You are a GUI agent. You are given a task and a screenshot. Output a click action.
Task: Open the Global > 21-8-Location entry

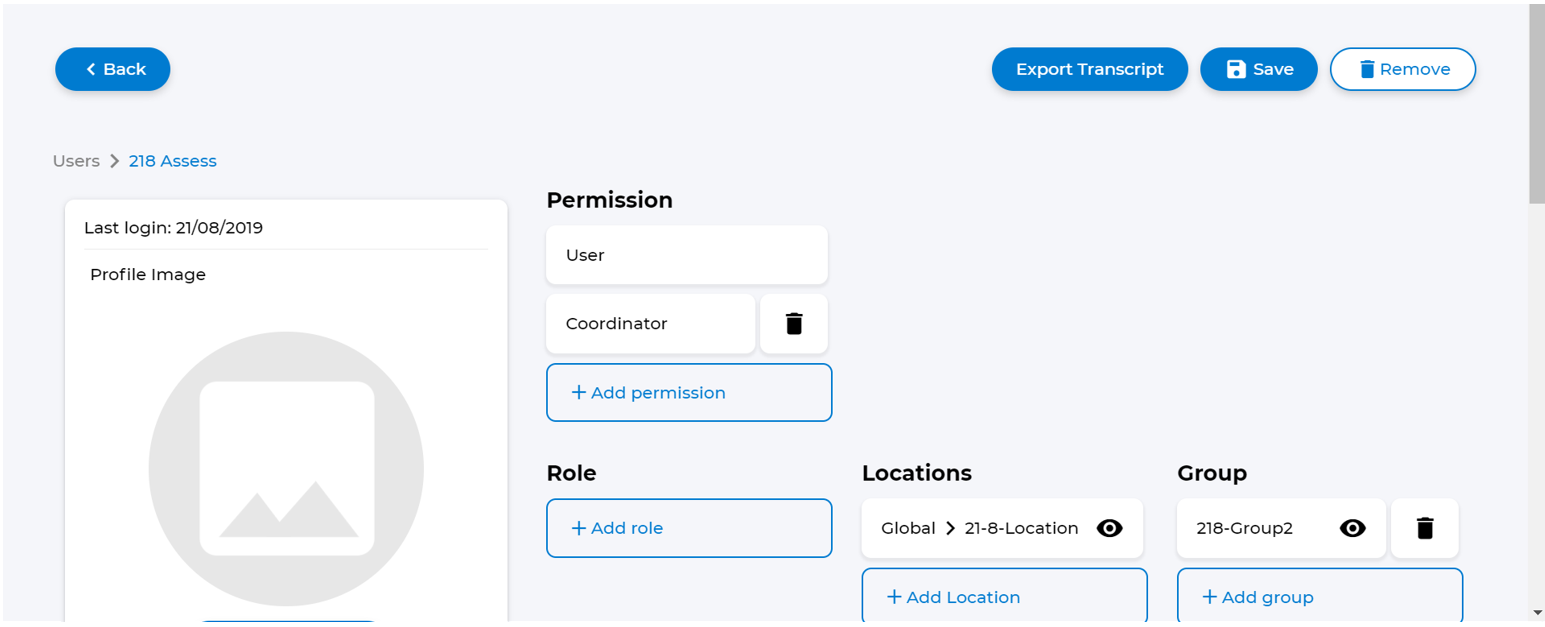click(x=1002, y=528)
